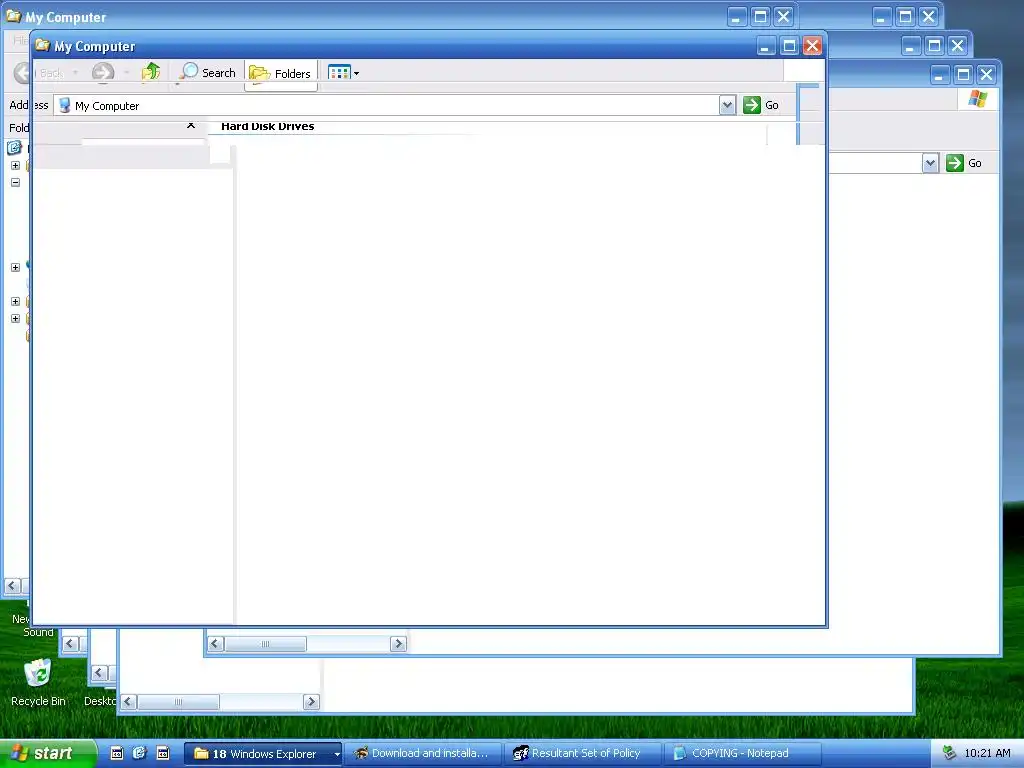Close the front My Computer window
The height and width of the screenshot is (768, 1024).
[812, 46]
